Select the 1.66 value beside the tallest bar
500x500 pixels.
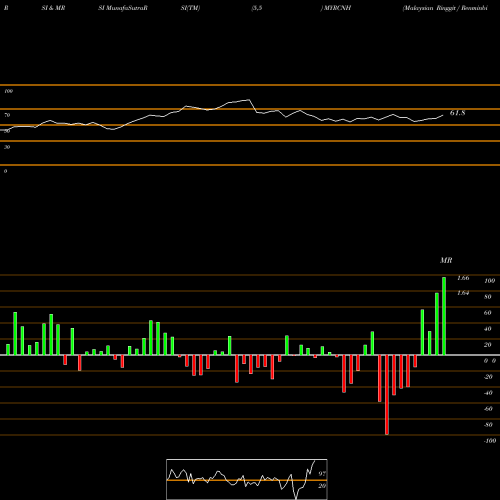(x=463, y=278)
